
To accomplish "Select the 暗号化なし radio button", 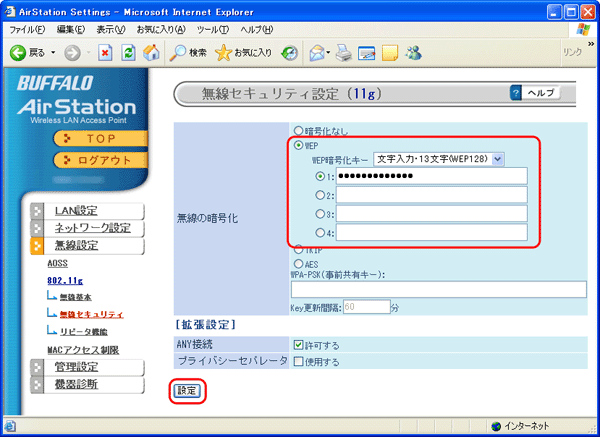I will coord(297,130).
